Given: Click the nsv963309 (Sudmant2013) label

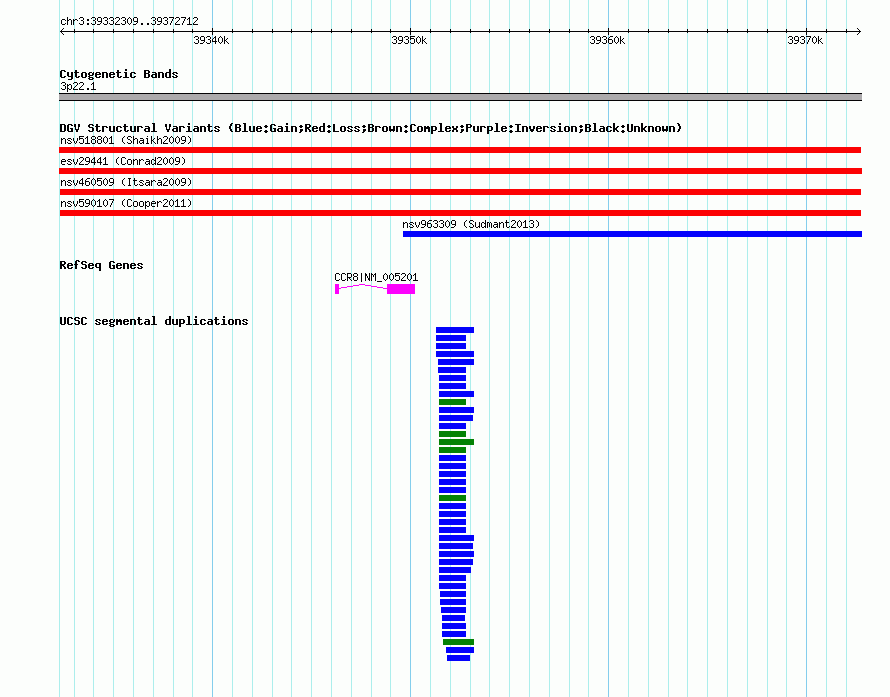Looking at the screenshot, I should [471, 224].
